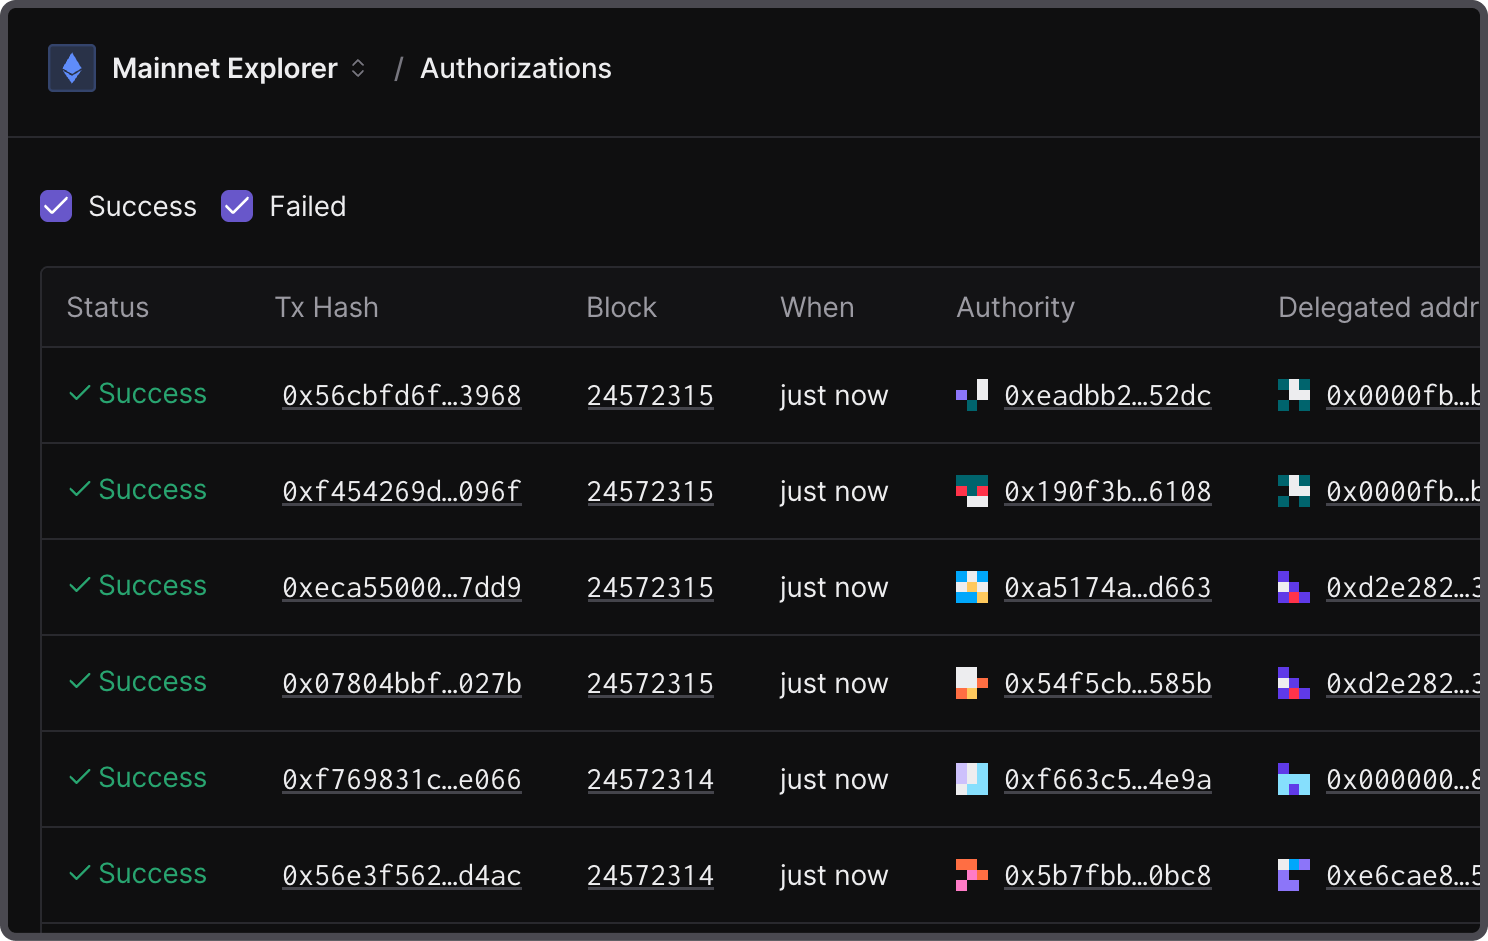Open transaction 0xeca55000...7dd9

tap(401, 588)
